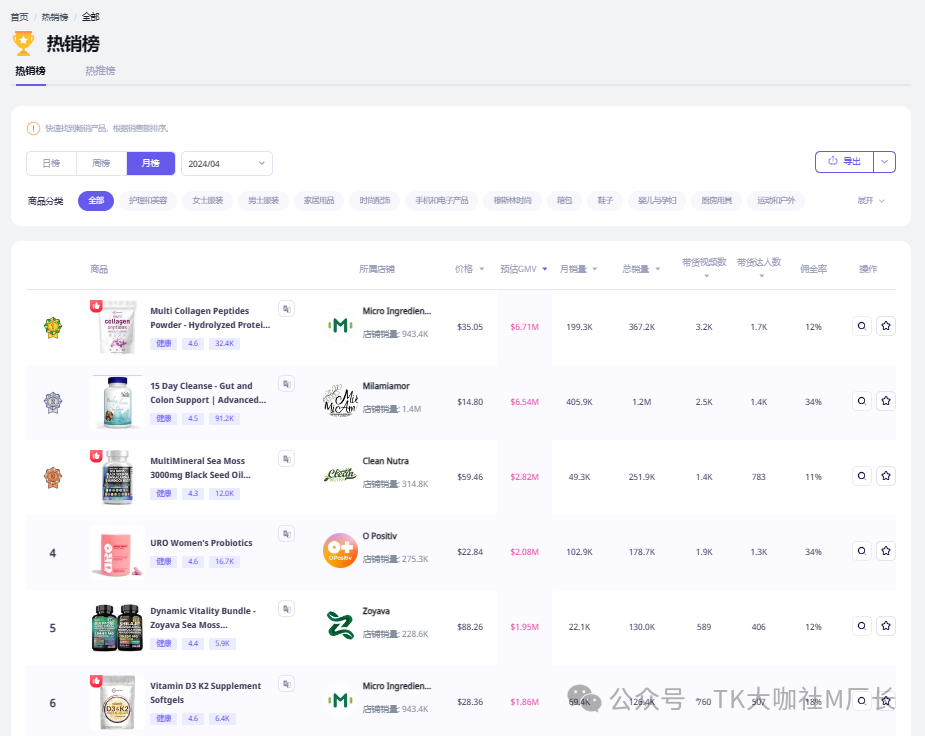Screen dimensions: 925x736
Task: Switch ranking to 日榜 daily view
Action: [x=51, y=163]
